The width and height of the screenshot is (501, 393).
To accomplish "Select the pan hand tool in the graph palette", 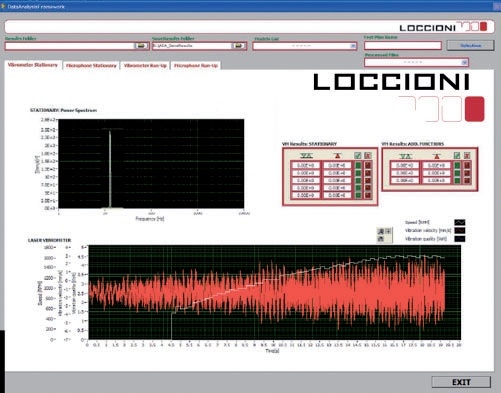I will coord(381,239).
